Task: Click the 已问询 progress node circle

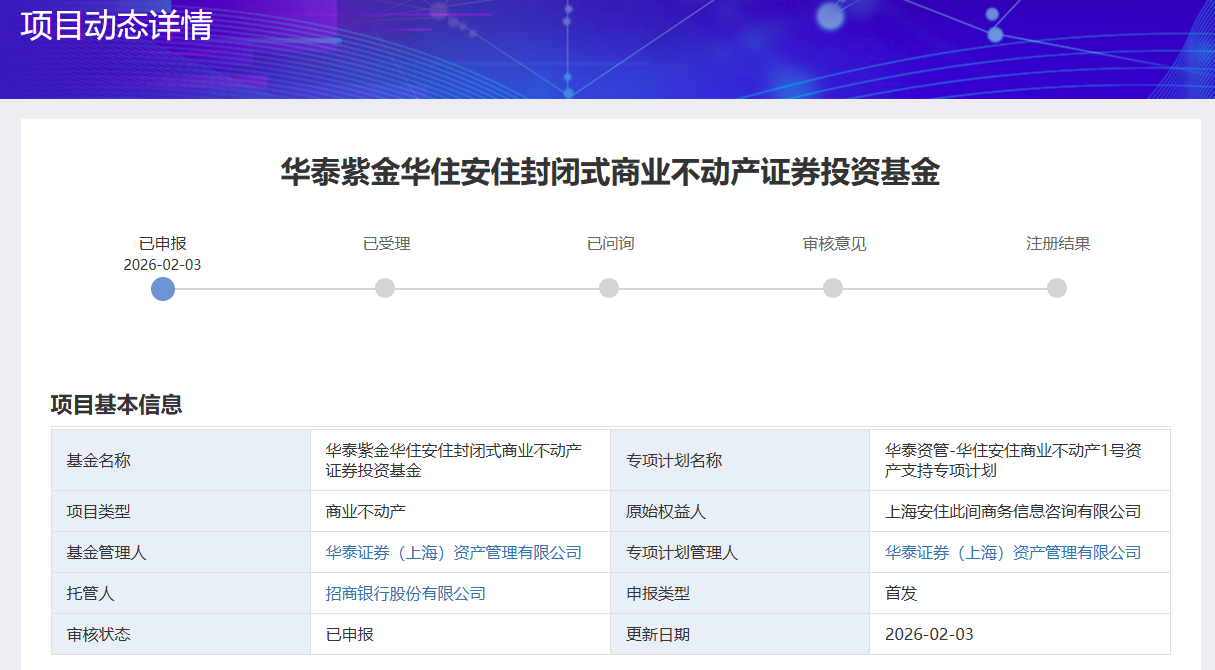Action: (x=609, y=288)
